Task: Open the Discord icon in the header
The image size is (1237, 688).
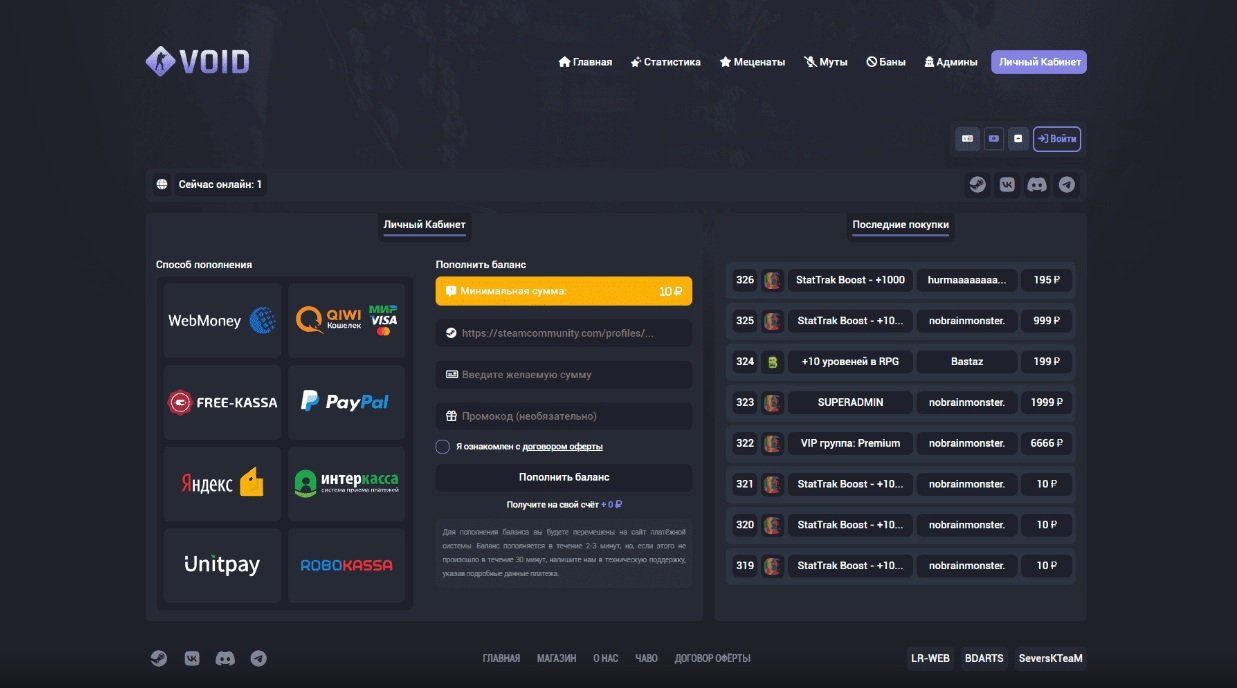Action: [1037, 185]
